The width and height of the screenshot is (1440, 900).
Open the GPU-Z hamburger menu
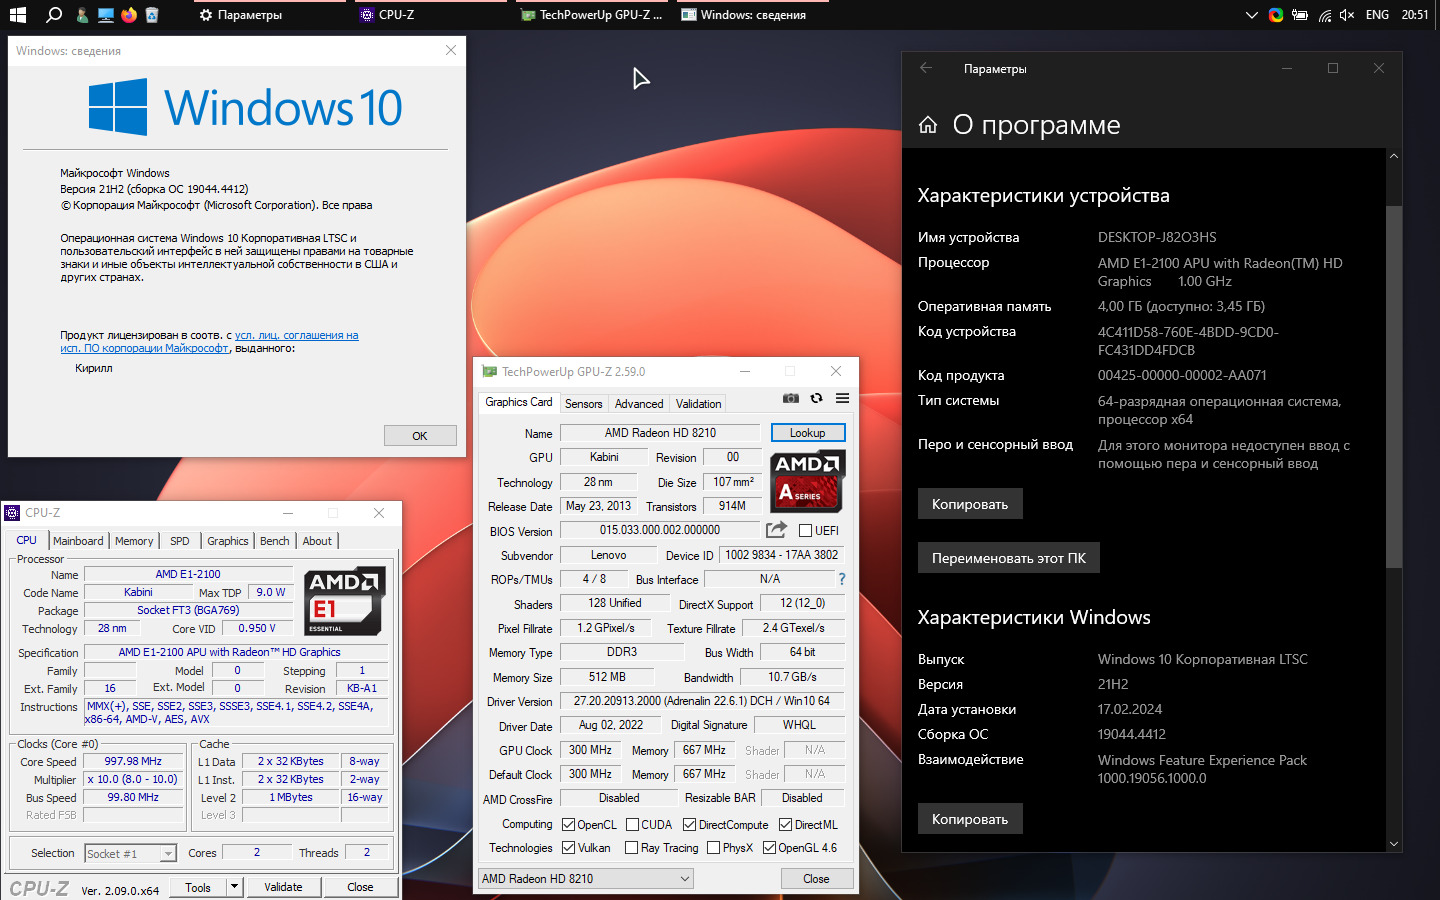(x=842, y=398)
